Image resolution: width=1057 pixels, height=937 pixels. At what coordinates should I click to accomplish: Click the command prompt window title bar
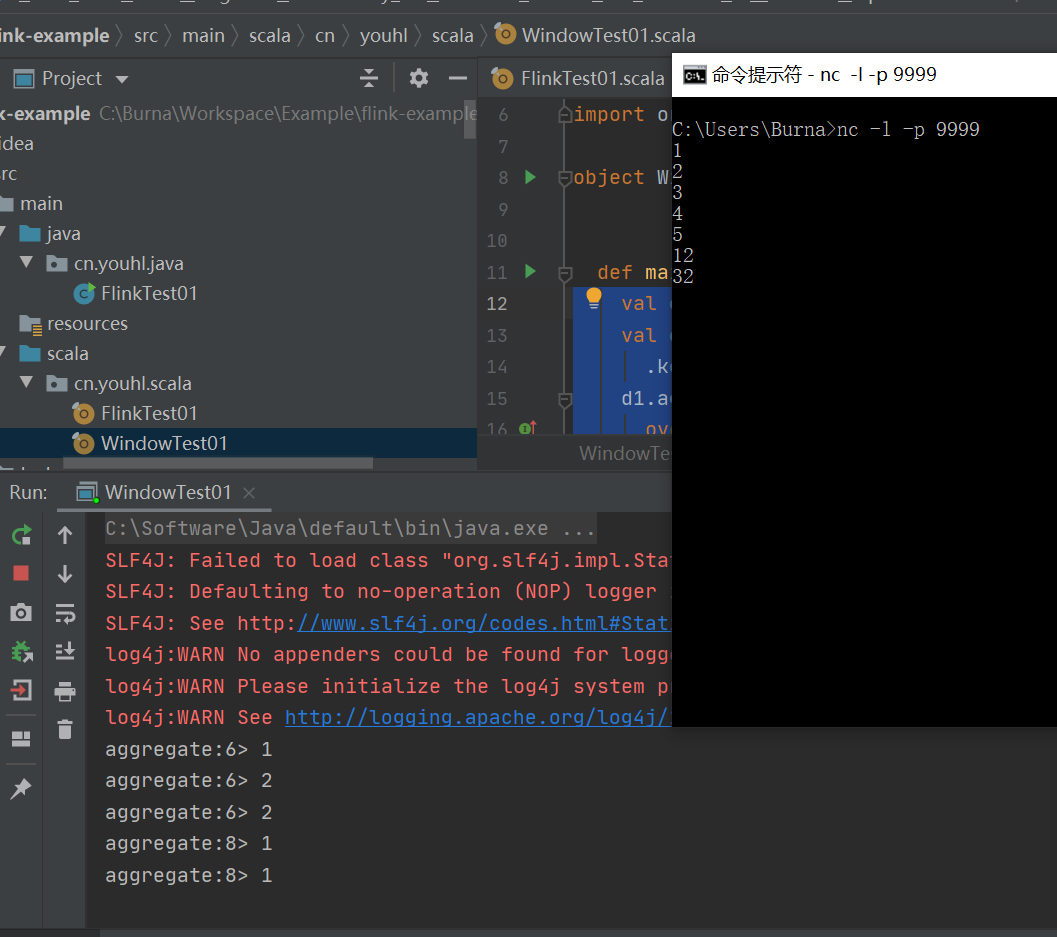pos(864,74)
